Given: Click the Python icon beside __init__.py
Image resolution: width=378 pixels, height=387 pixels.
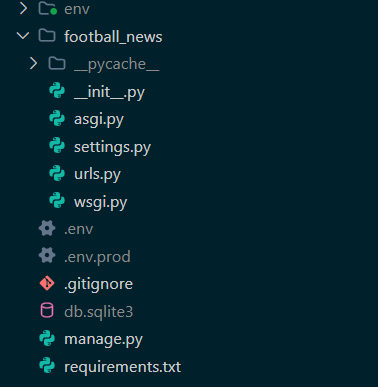Looking at the screenshot, I should coord(57,91).
